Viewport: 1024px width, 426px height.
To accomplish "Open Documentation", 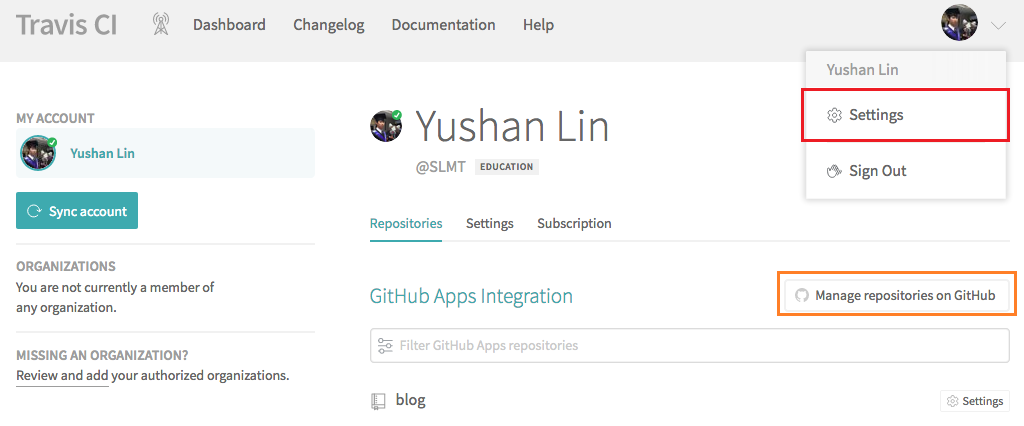I will 443,25.
